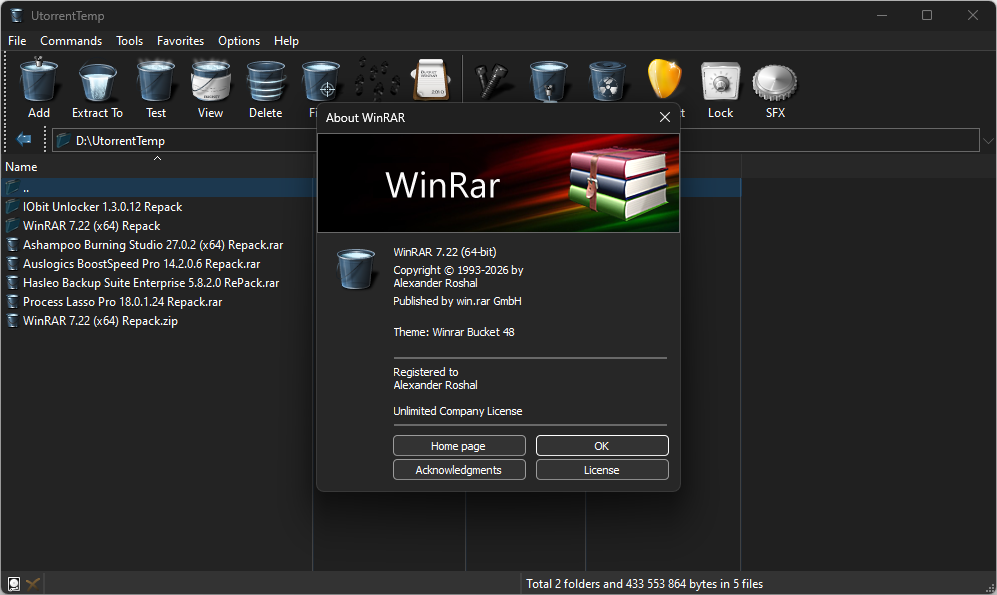Click the Acknowledgments button
997x595 pixels.
pyautogui.click(x=459, y=470)
